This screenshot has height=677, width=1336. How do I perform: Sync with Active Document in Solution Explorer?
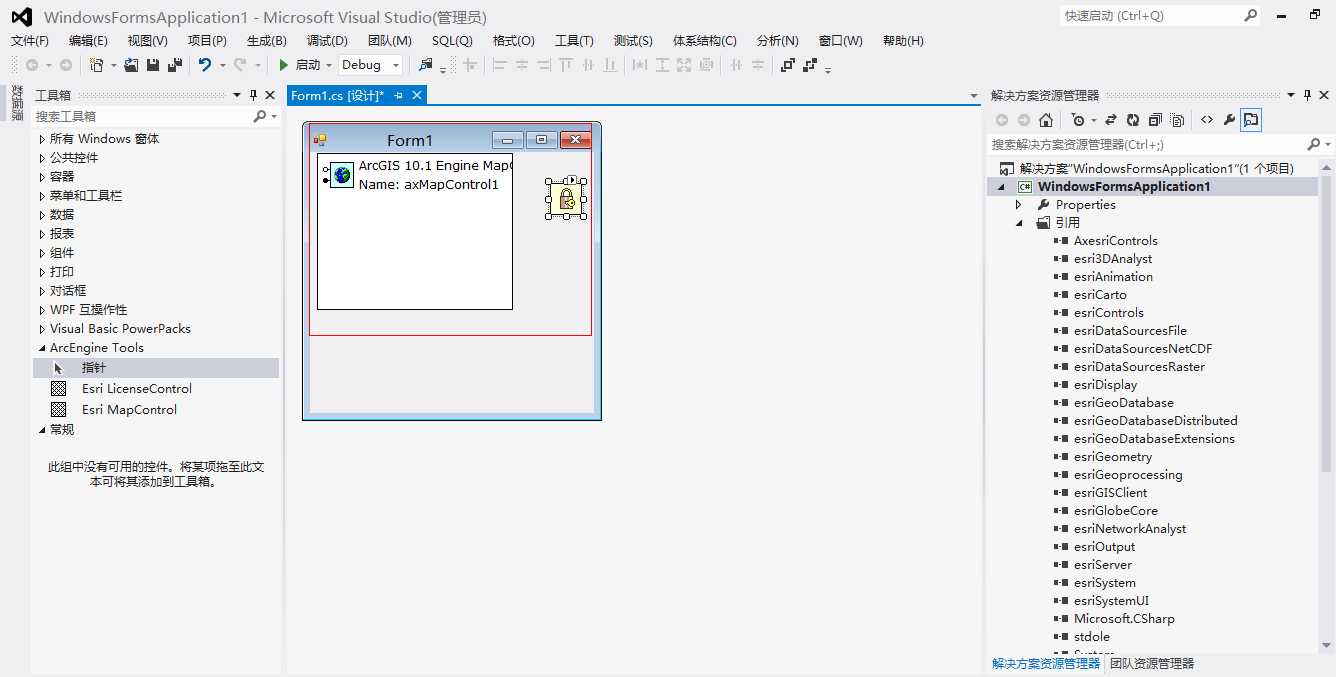[x=1111, y=120]
